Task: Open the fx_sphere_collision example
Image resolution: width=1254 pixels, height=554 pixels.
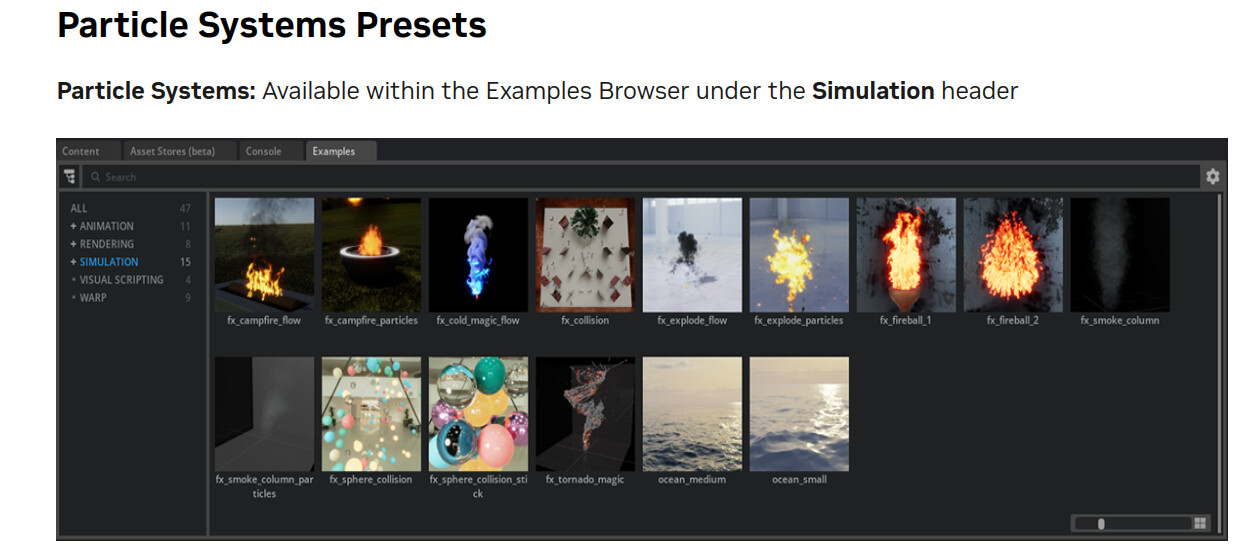Action: pyautogui.click(x=371, y=414)
